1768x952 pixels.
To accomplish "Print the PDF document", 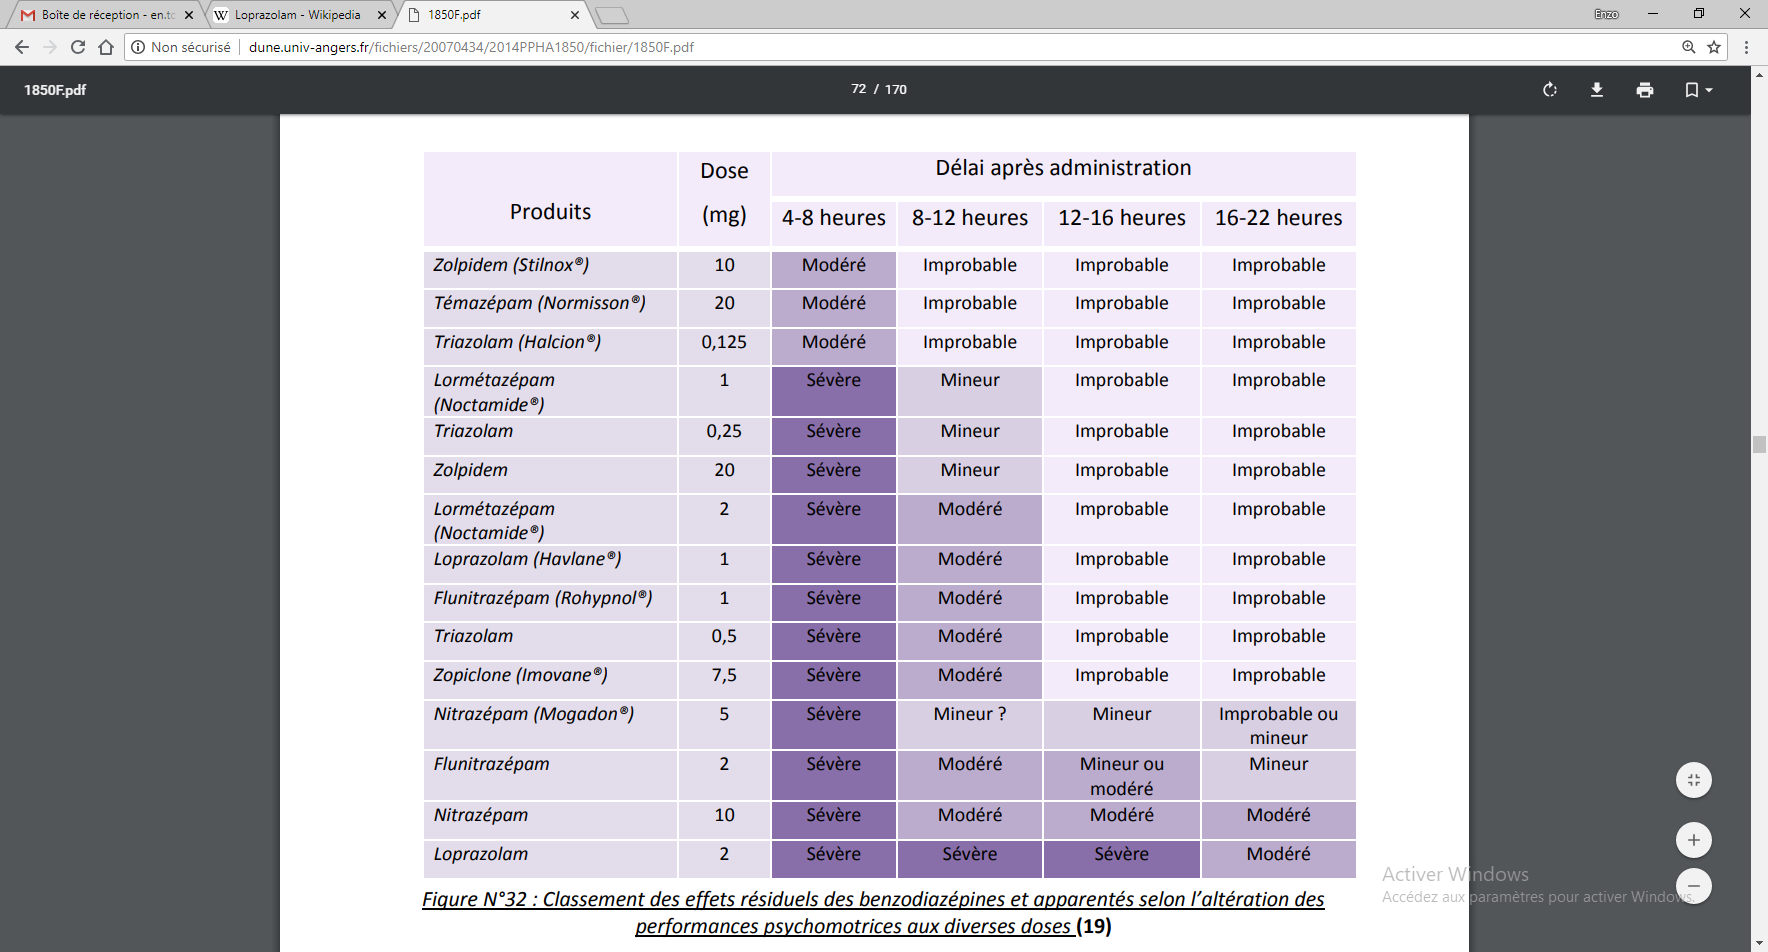I will coord(1645,90).
